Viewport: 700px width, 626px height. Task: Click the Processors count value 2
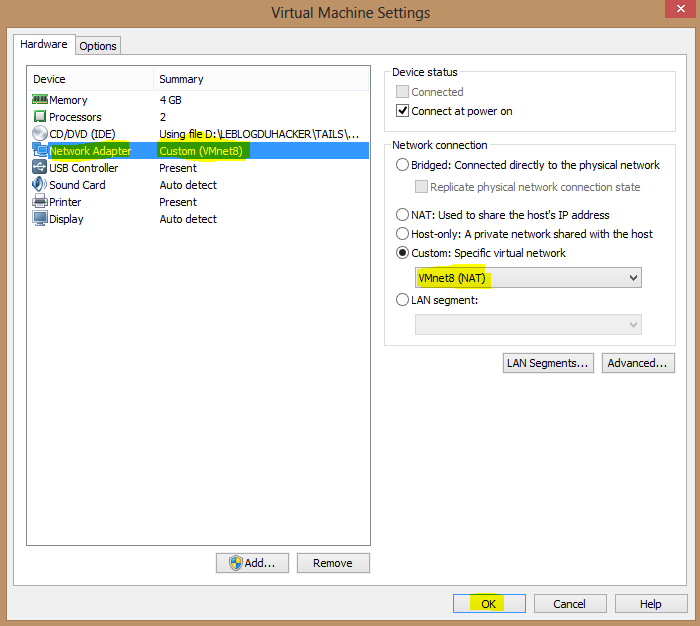coord(163,117)
